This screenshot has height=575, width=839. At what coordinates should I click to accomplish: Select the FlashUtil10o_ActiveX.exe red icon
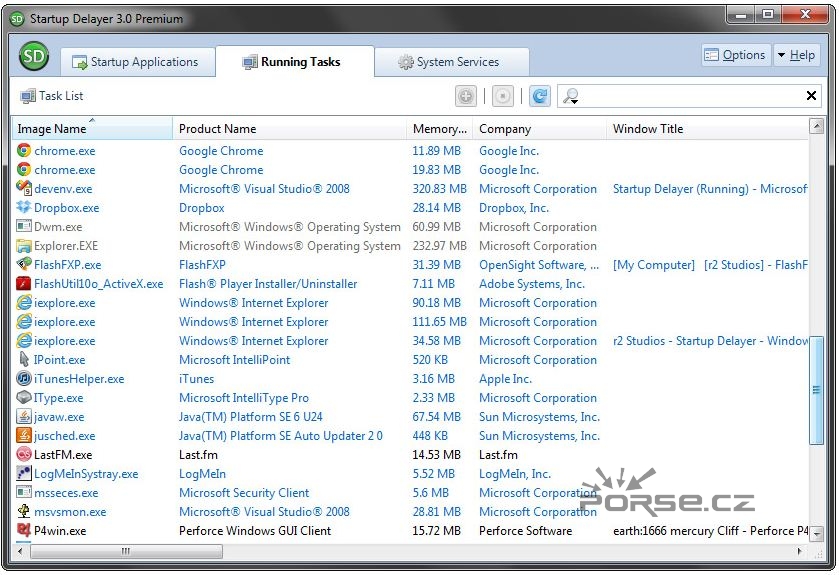pyautogui.click(x=24, y=283)
